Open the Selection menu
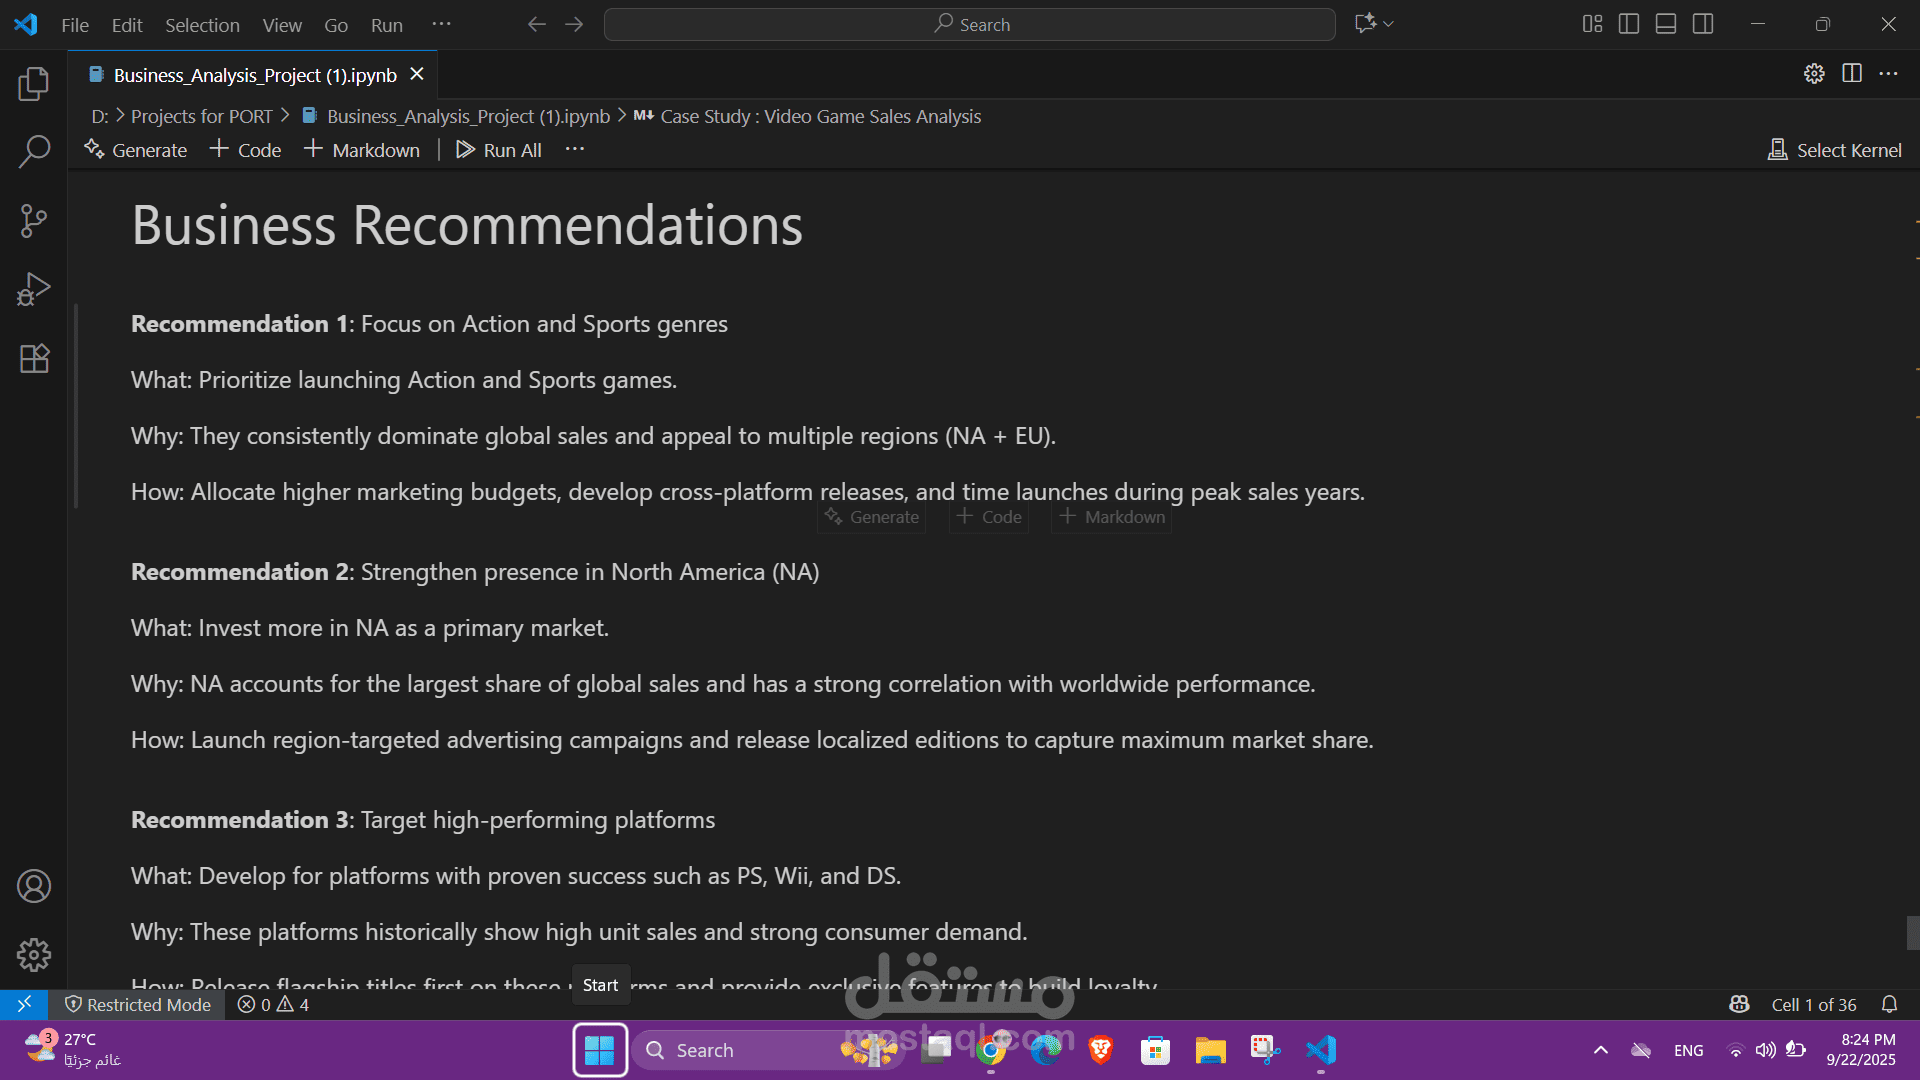Image resolution: width=1920 pixels, height=1080 pixels. (x=202, y=25)
